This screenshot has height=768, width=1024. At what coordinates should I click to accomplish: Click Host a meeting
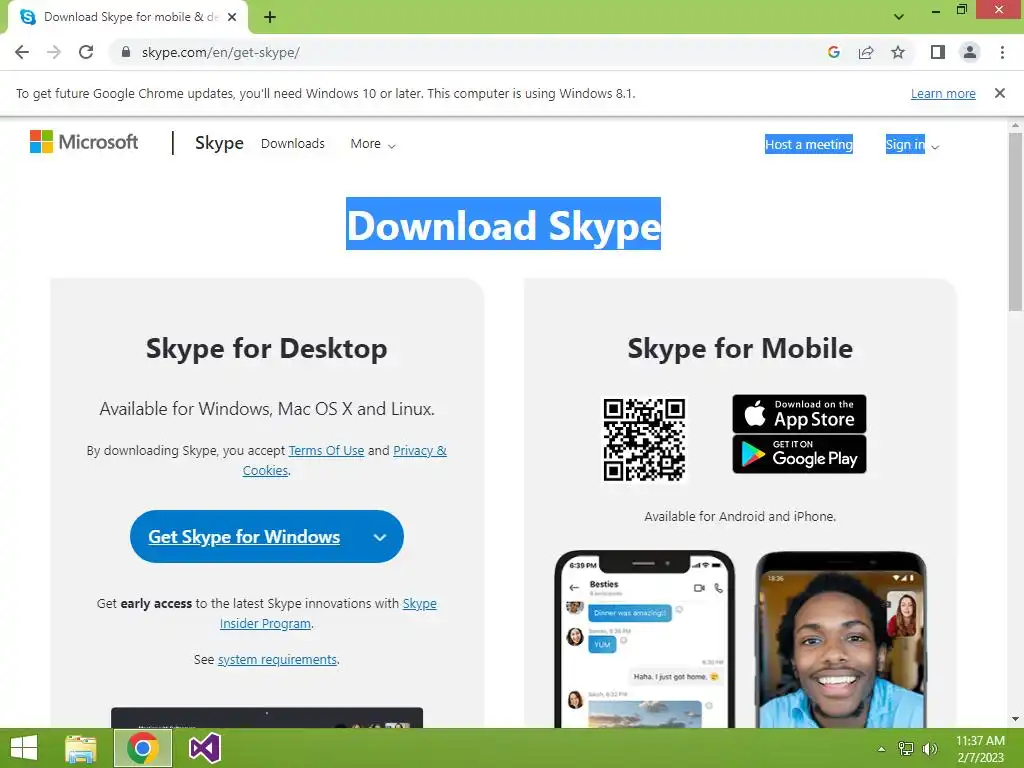point(808,144)
